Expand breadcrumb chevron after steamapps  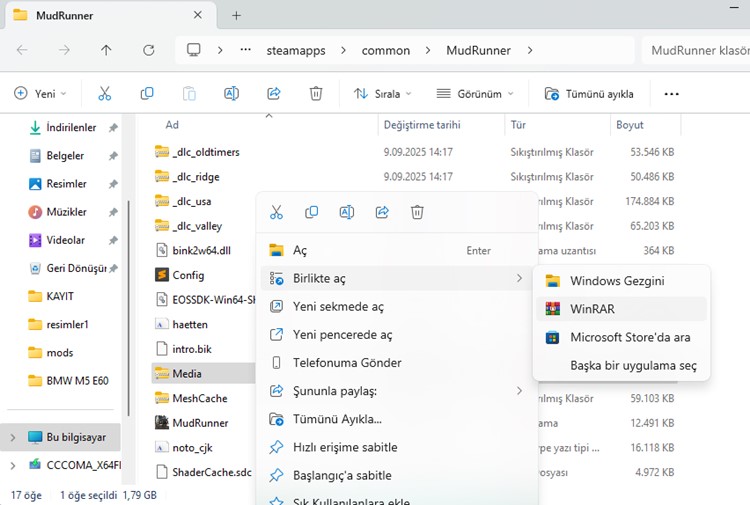(x=343, y=50)
